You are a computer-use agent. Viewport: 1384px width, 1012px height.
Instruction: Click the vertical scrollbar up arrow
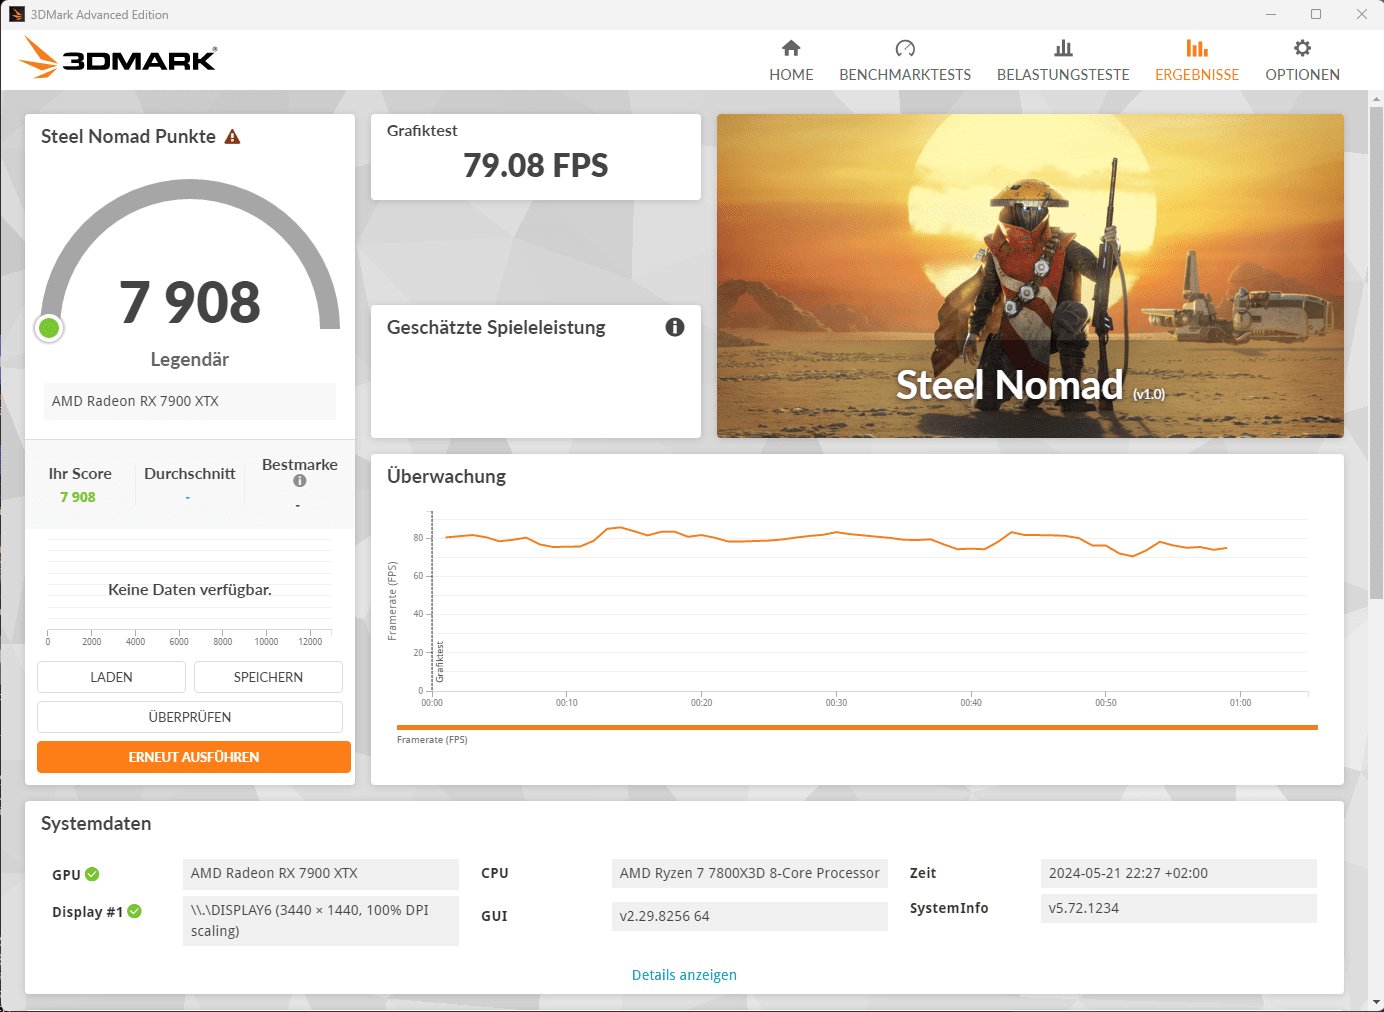click(1376, 99)
